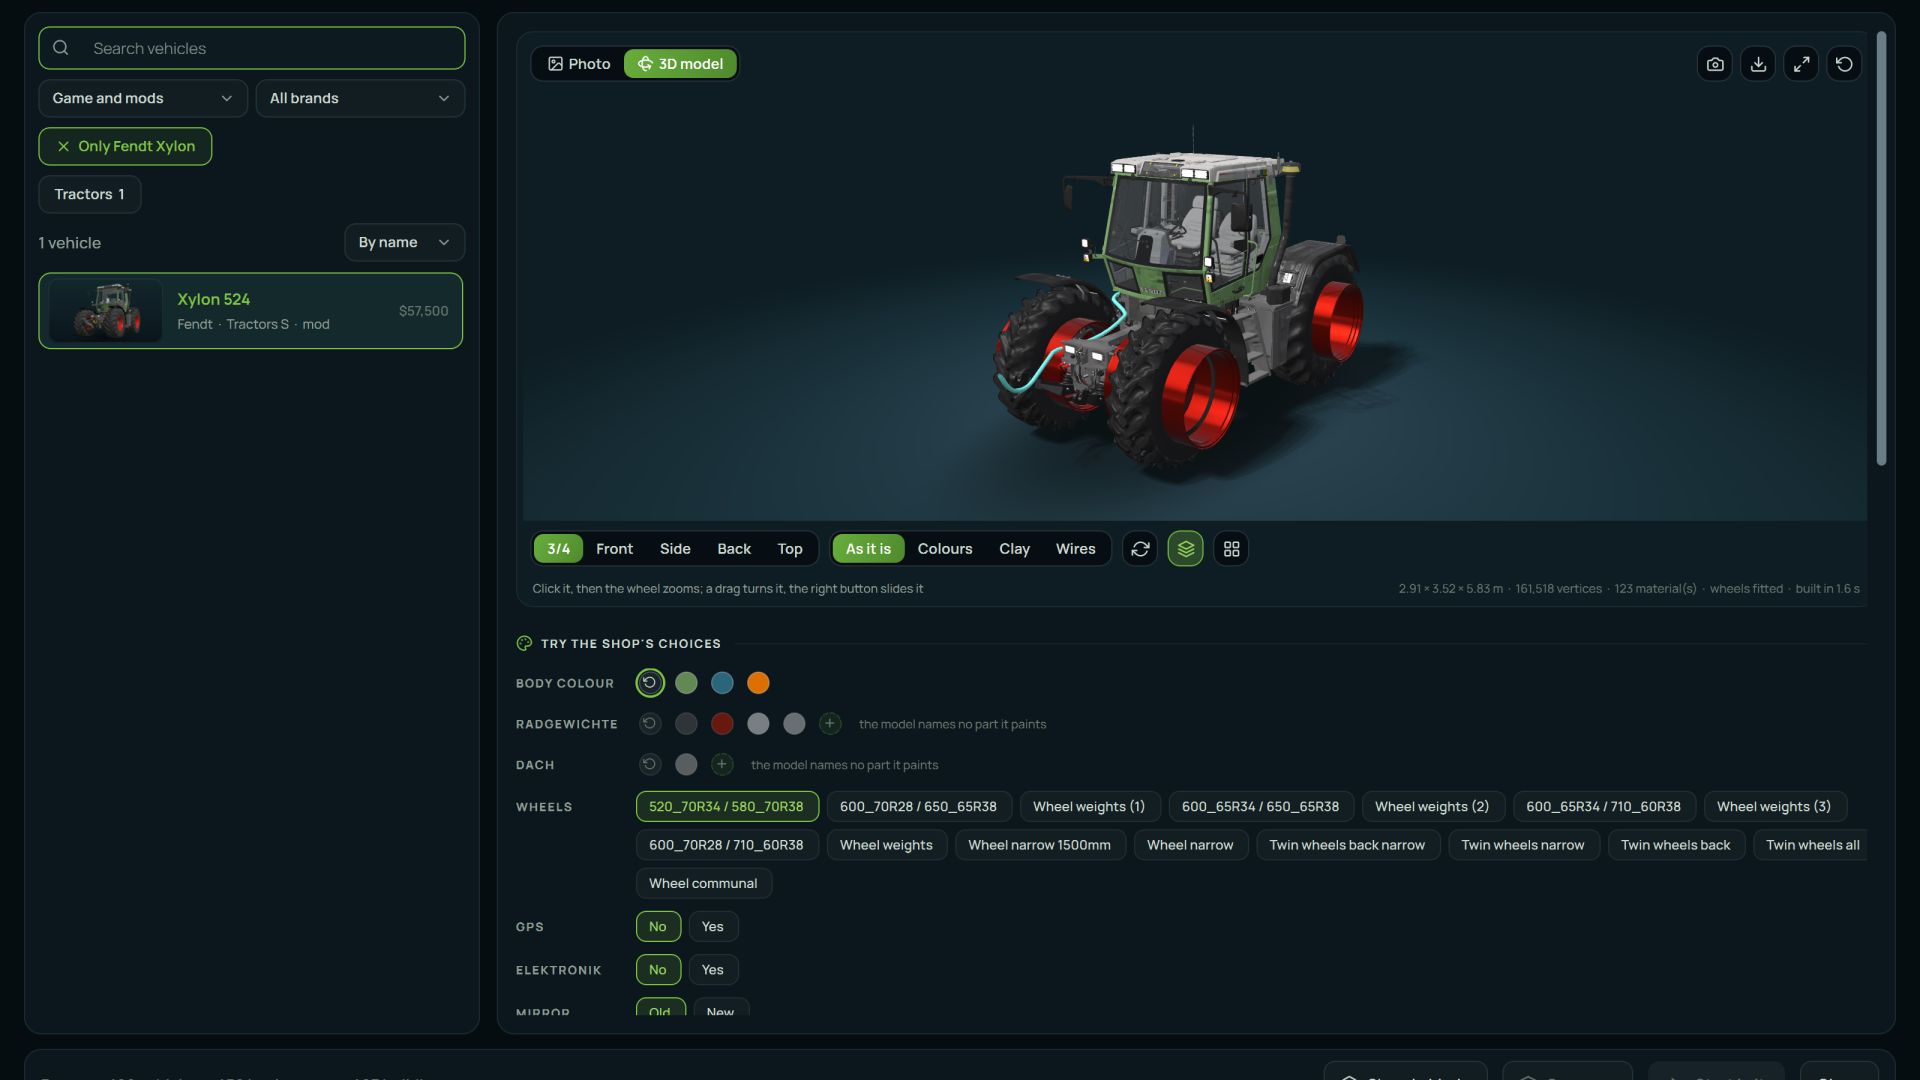Open Xylon 524 vehicle card
The image size is (1920, 1080).
click(x=251, y=311)
